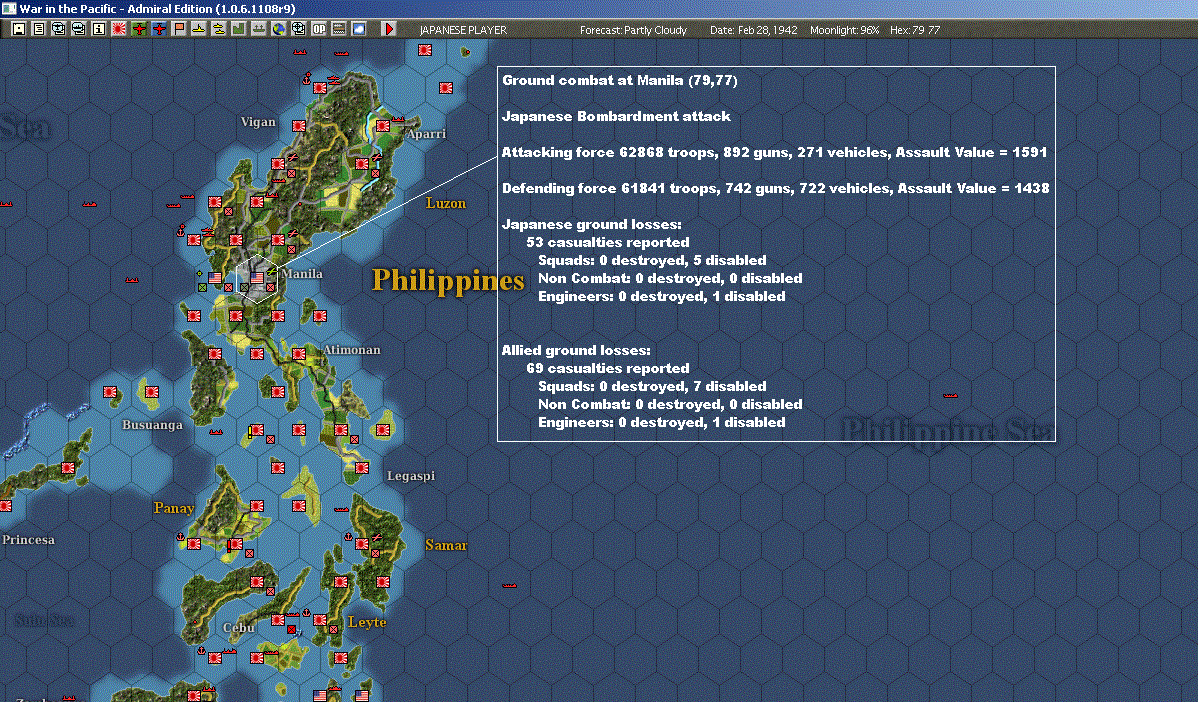The width and height of the screenshot is (1198, 702).
Task: Click the Defending force 61841 troops line
Action: point(775,188)
